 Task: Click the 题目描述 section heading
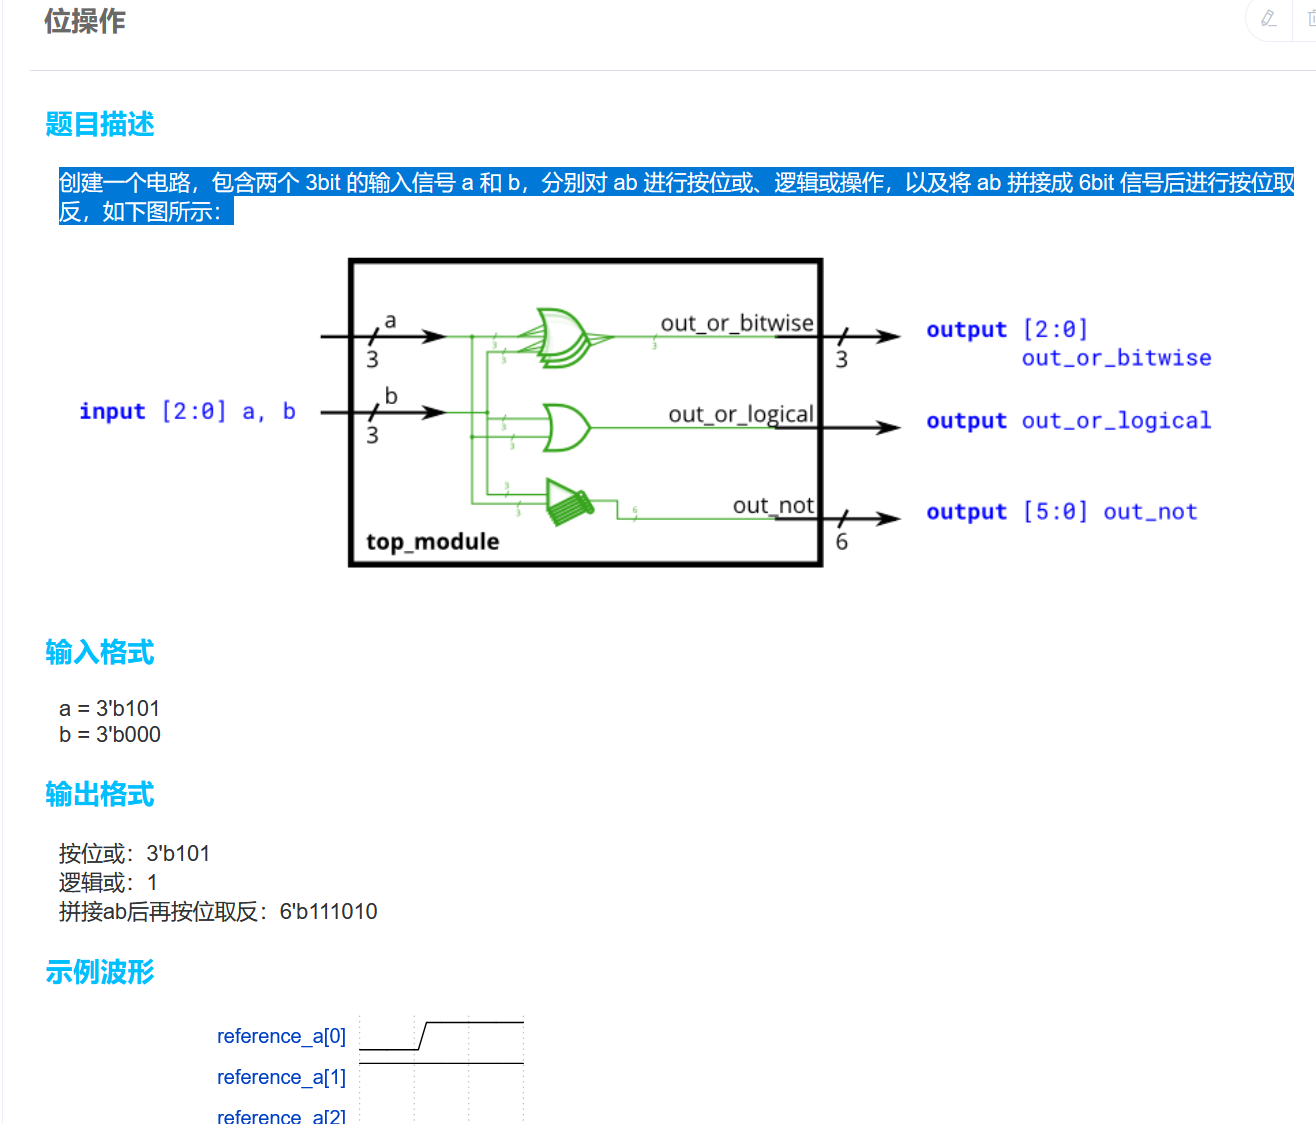100,124
